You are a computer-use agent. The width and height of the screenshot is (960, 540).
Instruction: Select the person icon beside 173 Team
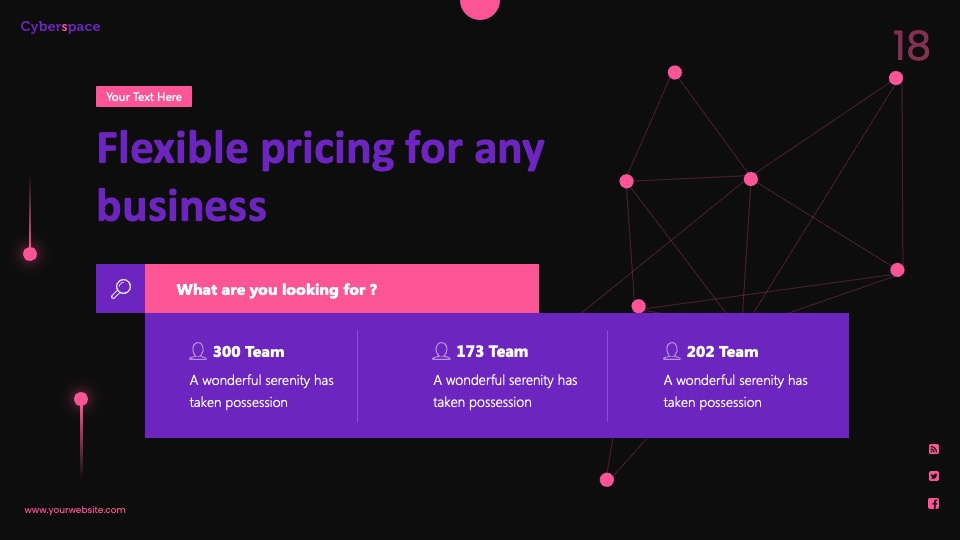441,351
